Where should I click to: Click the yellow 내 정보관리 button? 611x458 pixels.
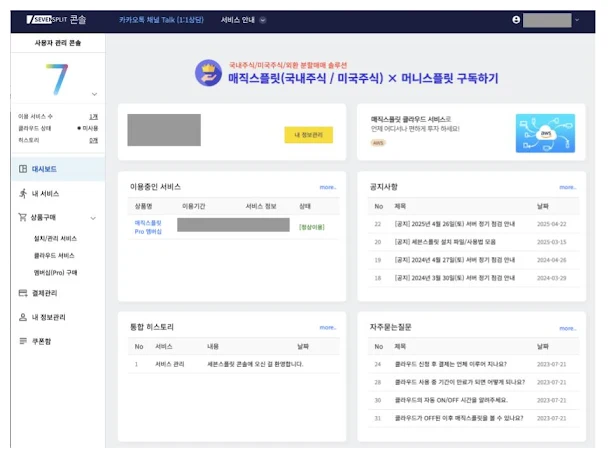click(x=308, y=135)
